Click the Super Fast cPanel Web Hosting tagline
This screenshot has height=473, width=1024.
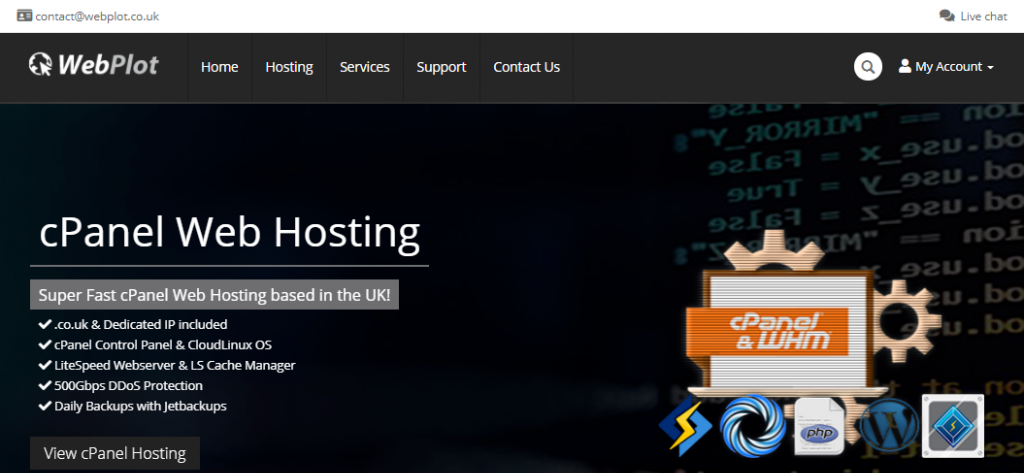(214, 295)
